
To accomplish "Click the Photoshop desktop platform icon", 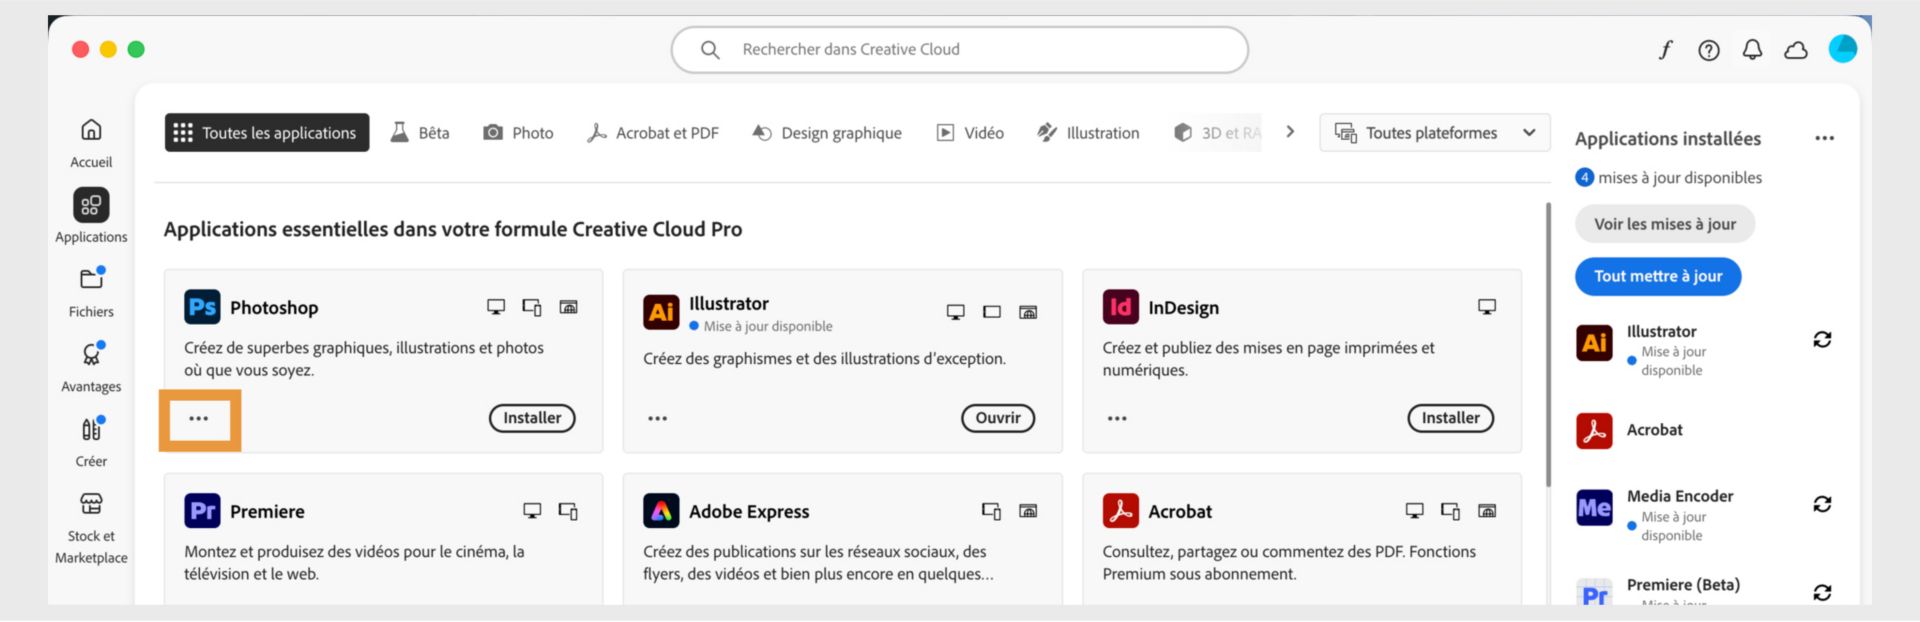I will coord(496,307).
